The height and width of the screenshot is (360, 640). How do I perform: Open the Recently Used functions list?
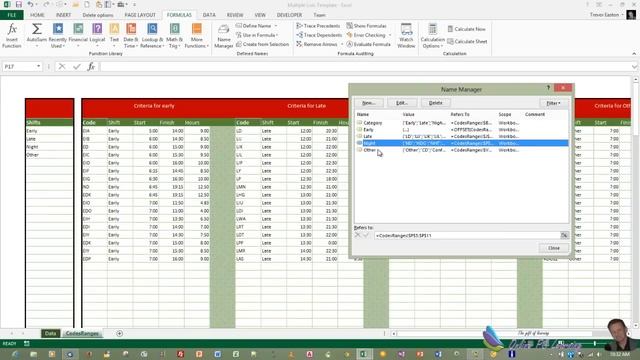pyautogui.click(x=58, y=36)
